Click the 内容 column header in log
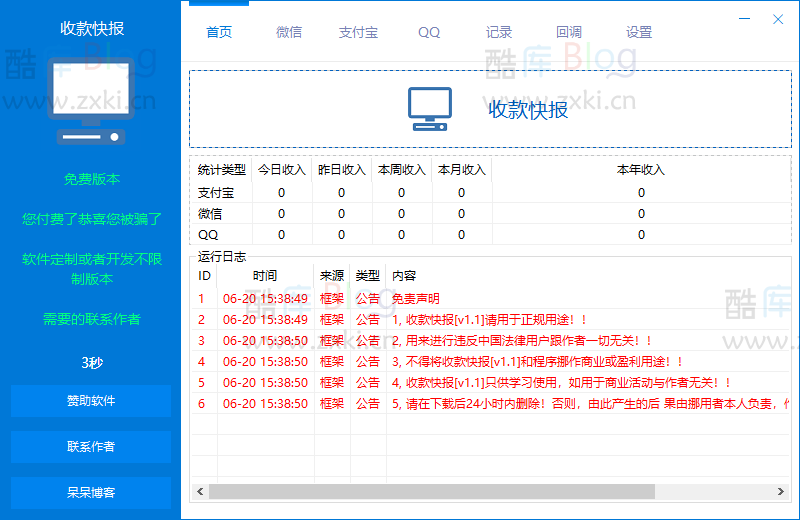 [x=588, y=276]
